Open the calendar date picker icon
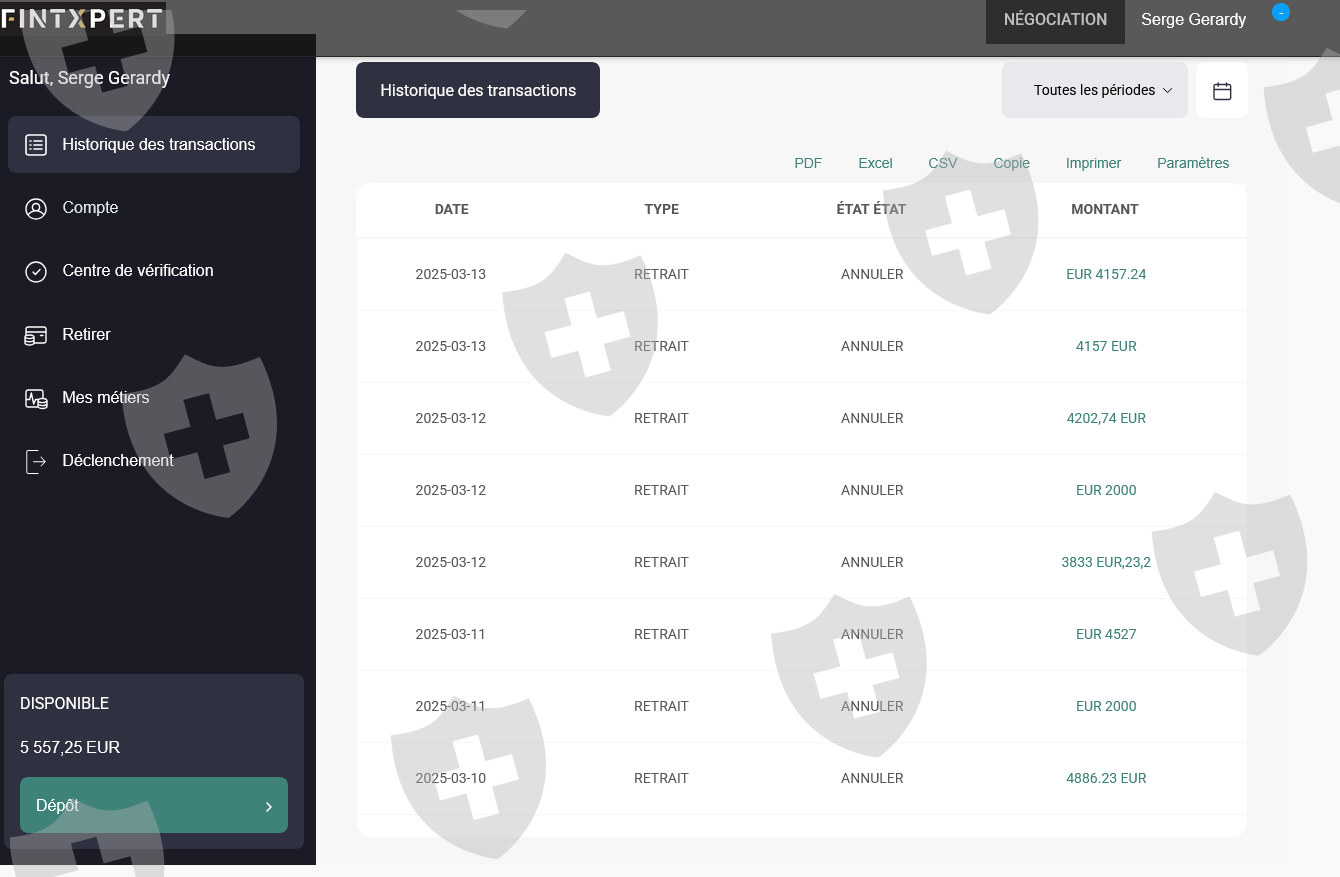Screen dimensions: 1340x877 pos(1222,91)
